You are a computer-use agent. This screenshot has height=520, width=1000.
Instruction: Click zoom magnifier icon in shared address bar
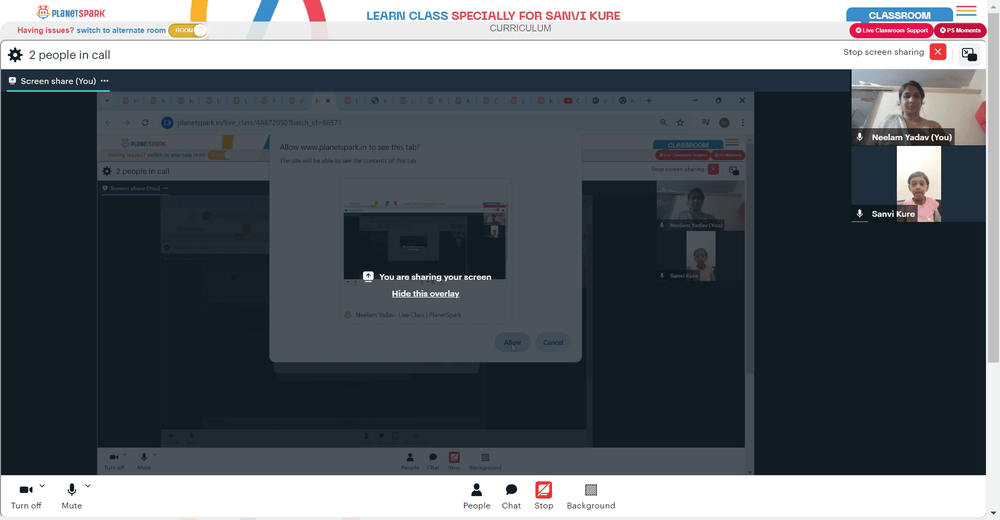[663, 123]
